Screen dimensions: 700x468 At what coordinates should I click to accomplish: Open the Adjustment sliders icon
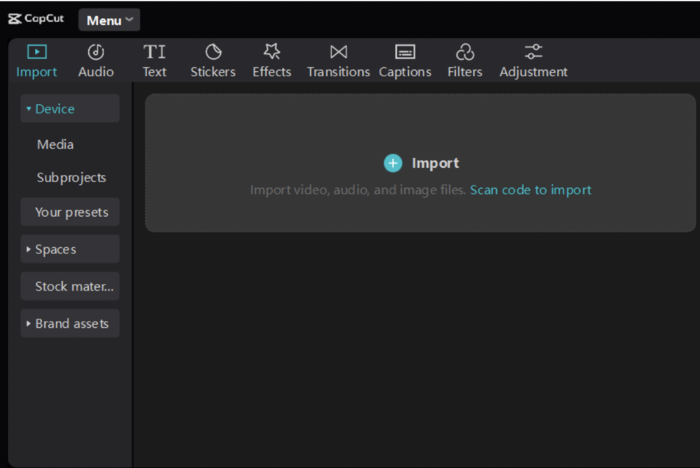[533, 52]
